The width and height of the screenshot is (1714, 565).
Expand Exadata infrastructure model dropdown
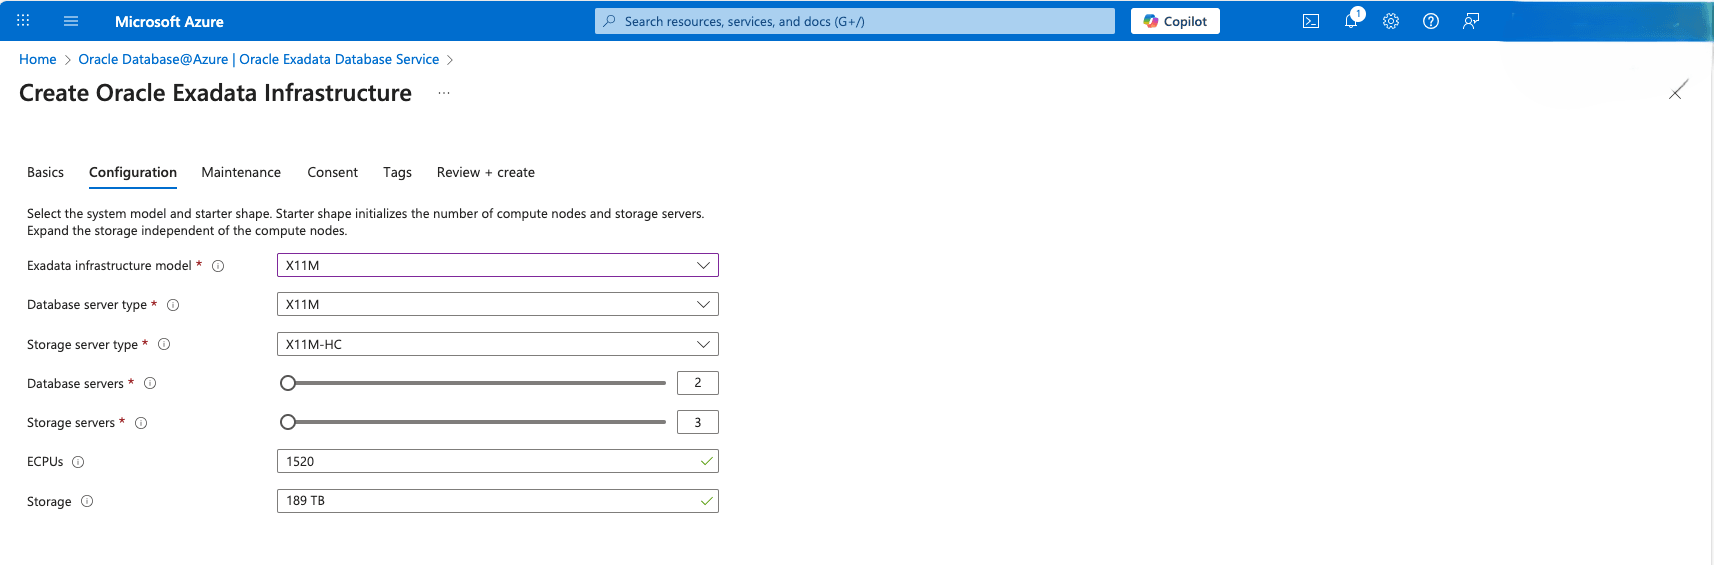[498, 265]
